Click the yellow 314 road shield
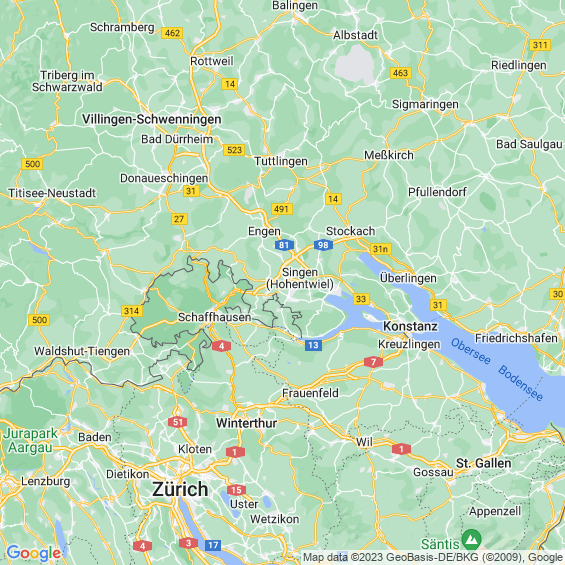Image resolution: width=565 pixels, height=565 pixels. coord(131,311)
